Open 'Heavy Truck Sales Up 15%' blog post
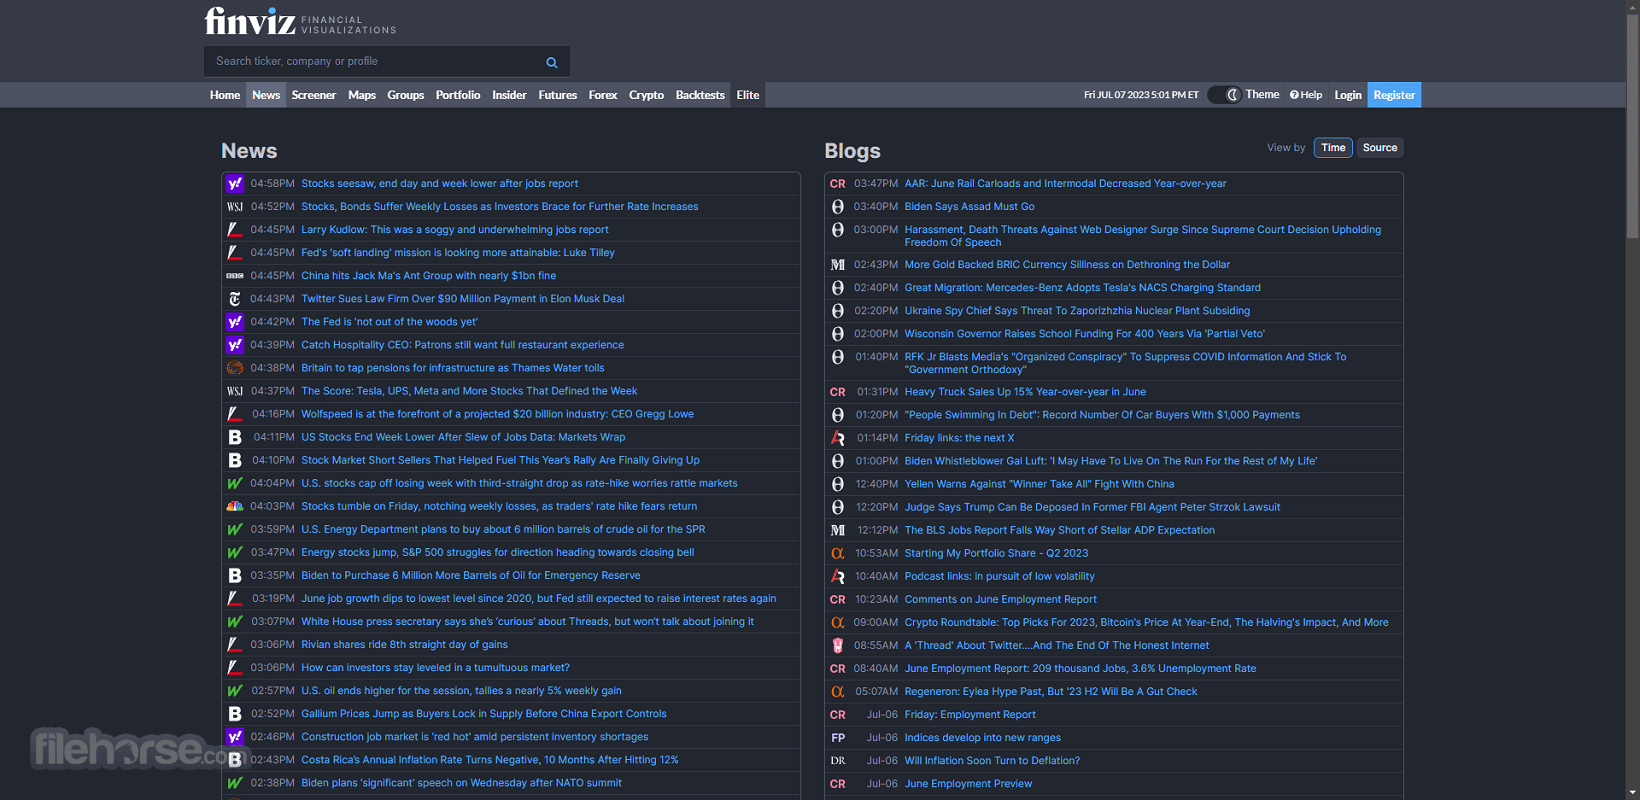 click(x=1025, y=392)
